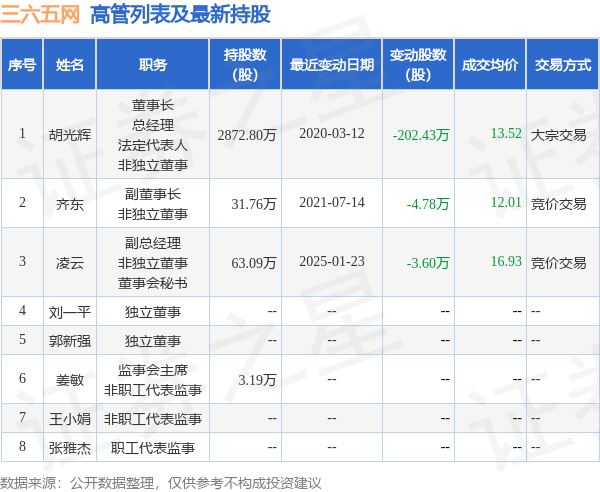Click the 三六五网 title text
The height and width of the screenshot is (492, 600).
click(40, 15)
